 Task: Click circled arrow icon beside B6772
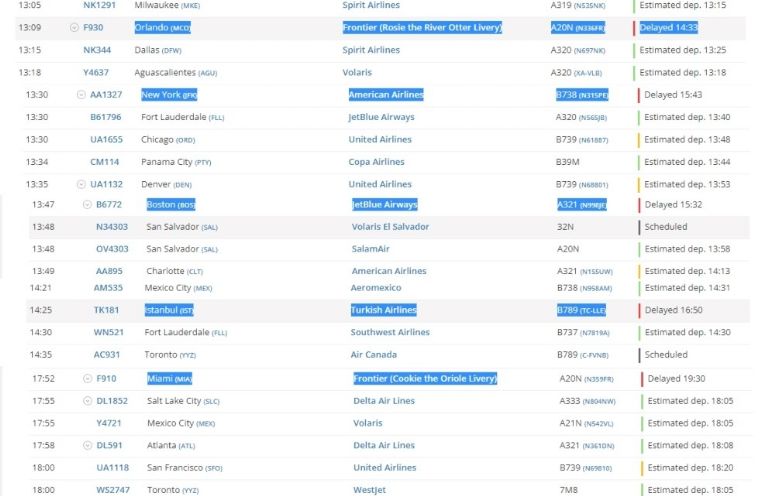click(87, 204)
